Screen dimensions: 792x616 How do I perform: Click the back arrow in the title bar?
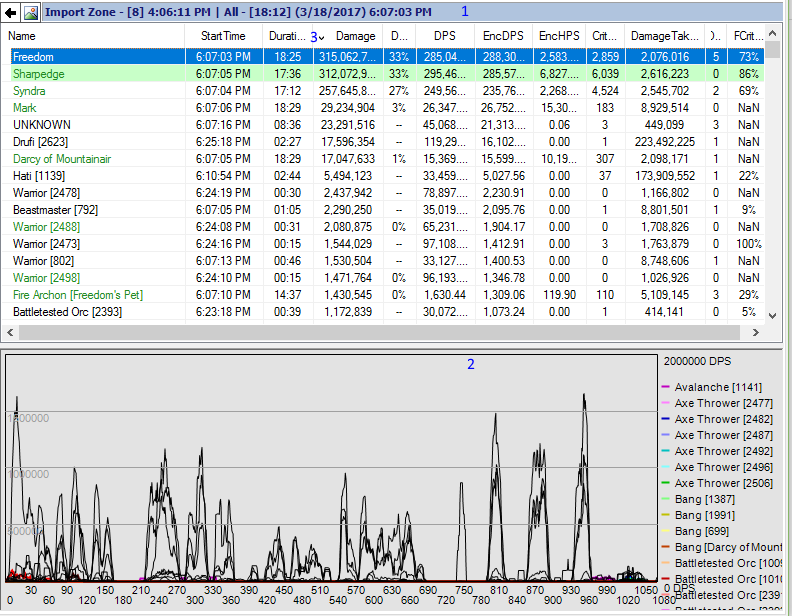tap(11, 12)
